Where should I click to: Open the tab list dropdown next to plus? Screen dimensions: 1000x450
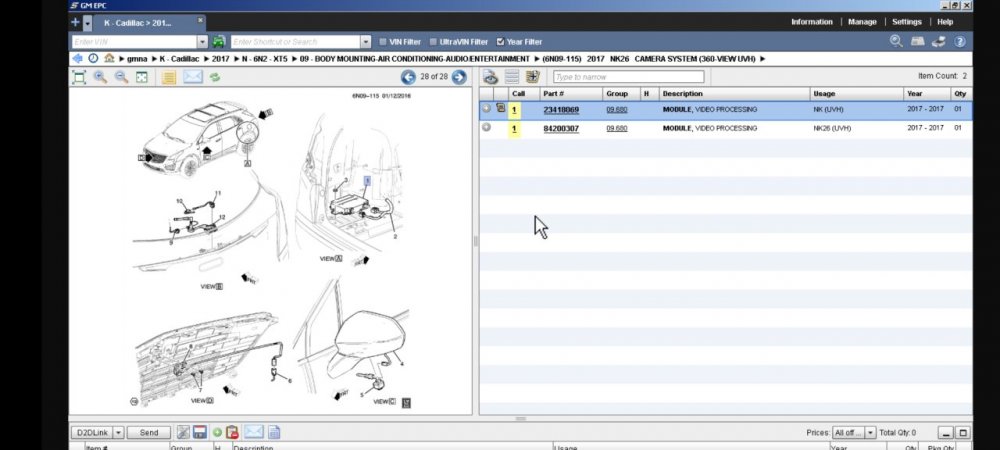click(87, 23)
